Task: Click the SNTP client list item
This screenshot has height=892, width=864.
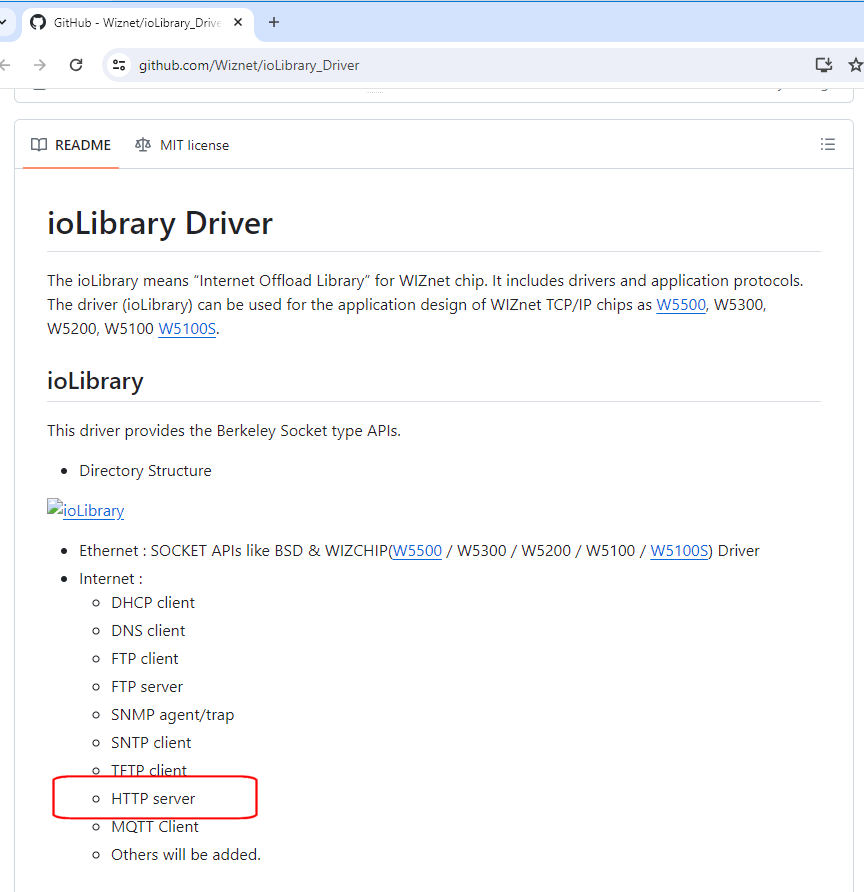Action: (151, 742)
